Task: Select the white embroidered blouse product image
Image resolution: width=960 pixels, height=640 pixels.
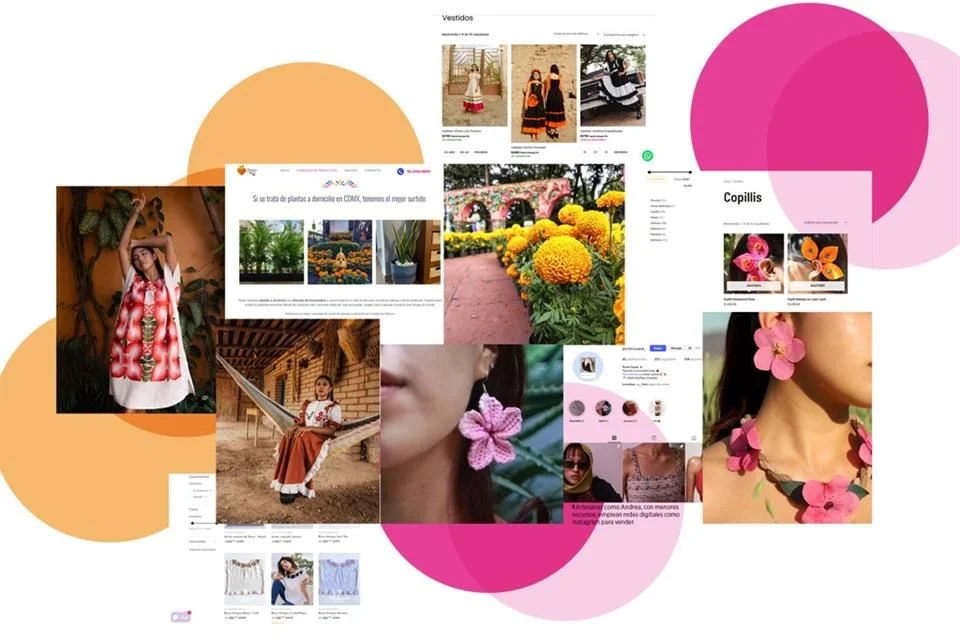Action: pos(245,577)
